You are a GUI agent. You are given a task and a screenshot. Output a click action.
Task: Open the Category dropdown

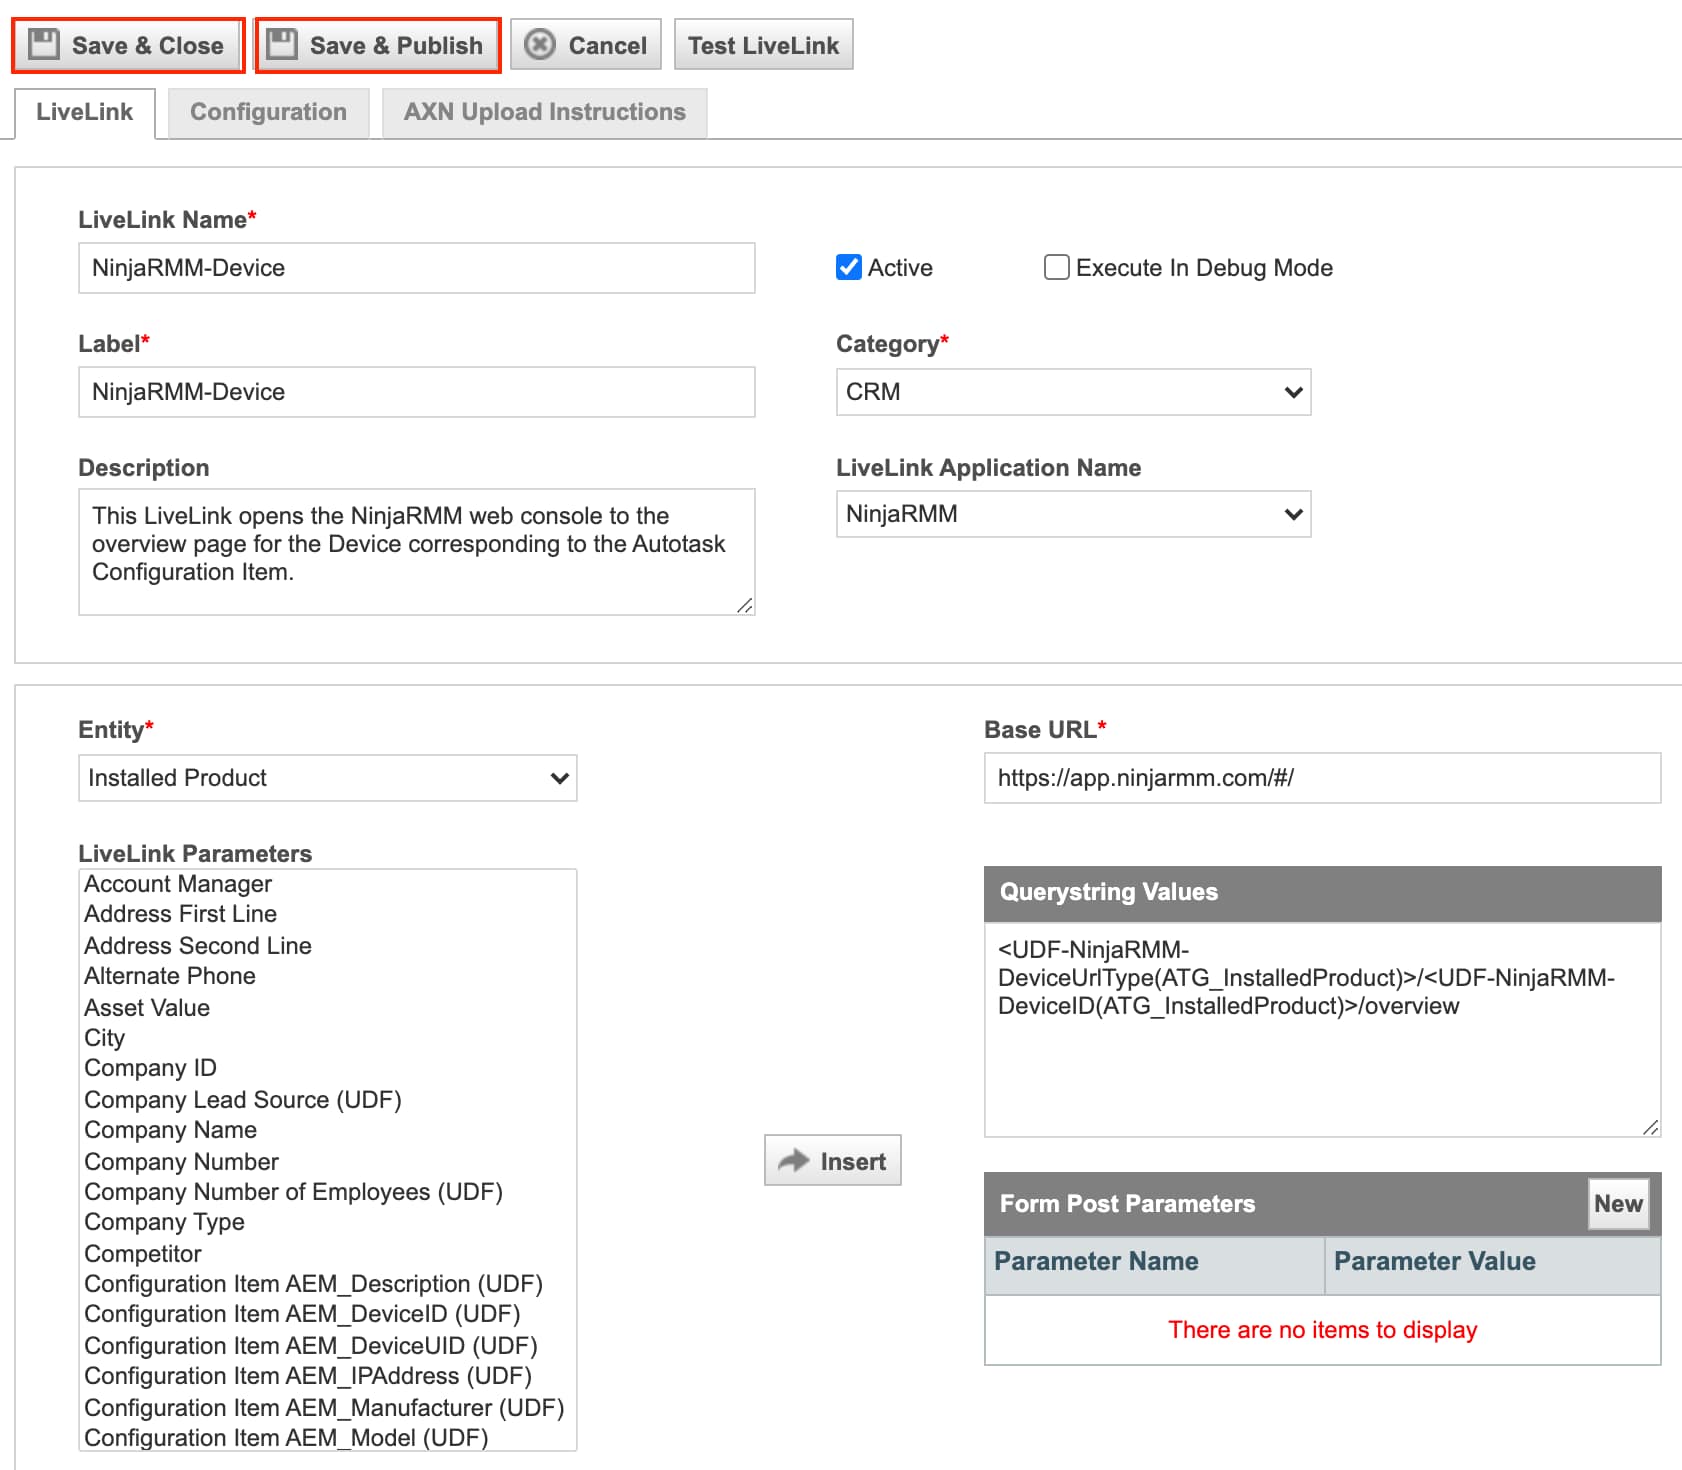[1072, 392]
